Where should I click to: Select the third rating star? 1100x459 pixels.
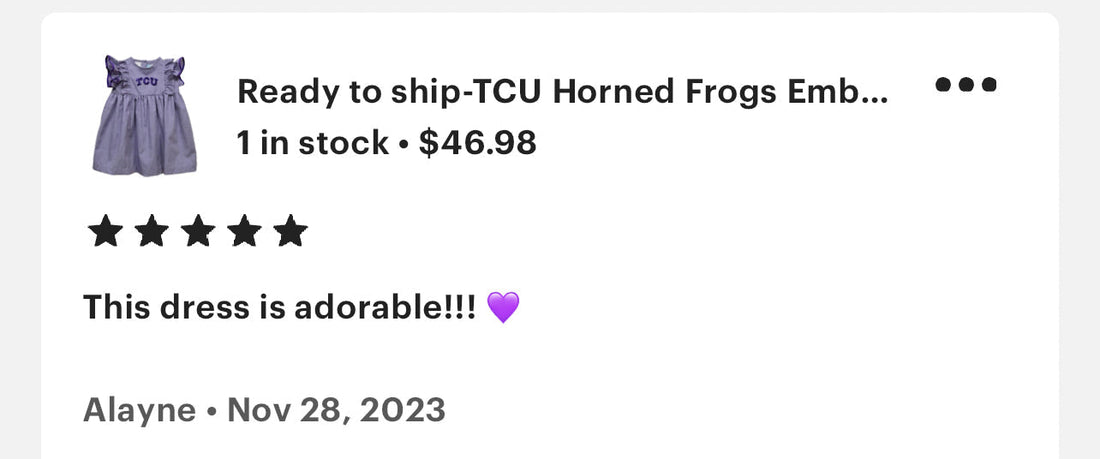tap(198, 232)
